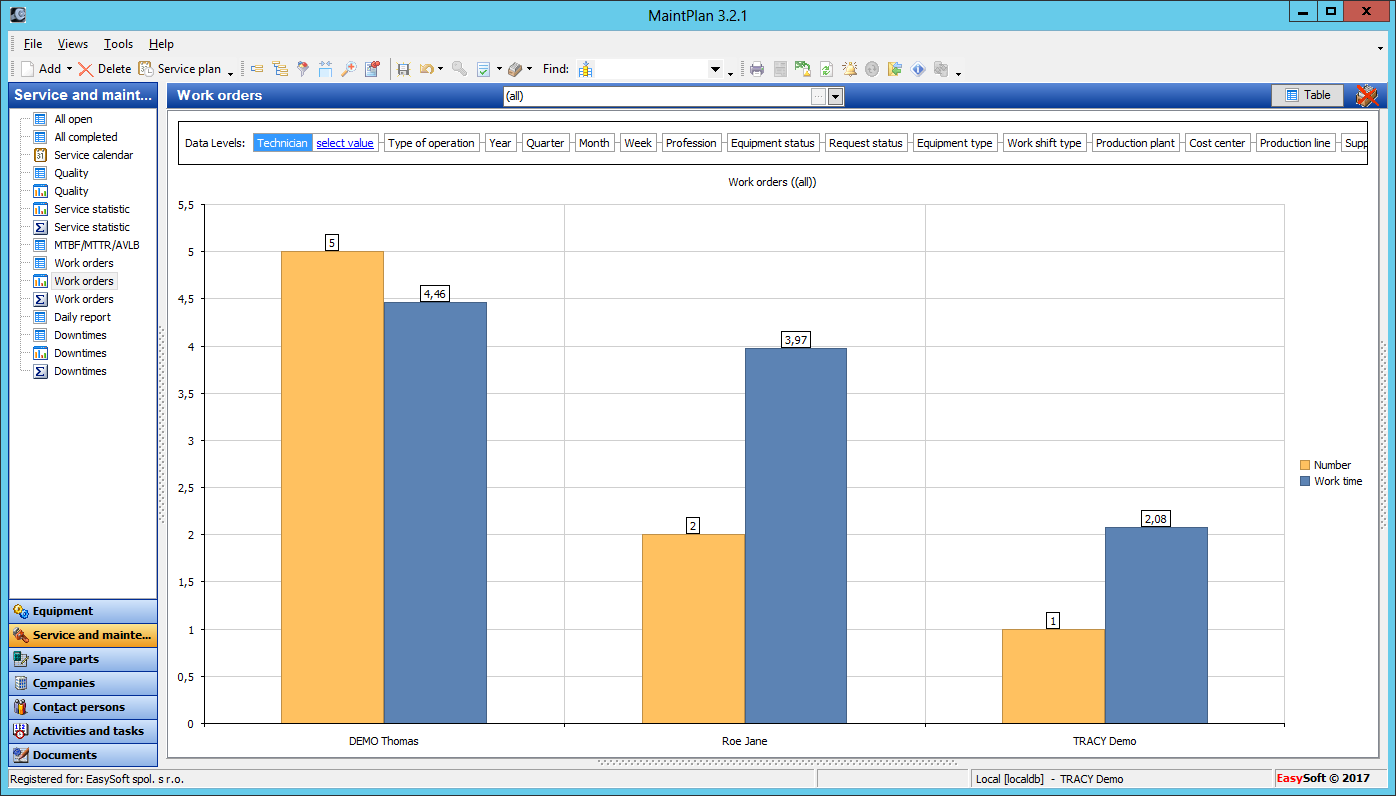Screen dimensions: 1396x796
Task: Toggle the Technician data level
Action: click(282, 143)
